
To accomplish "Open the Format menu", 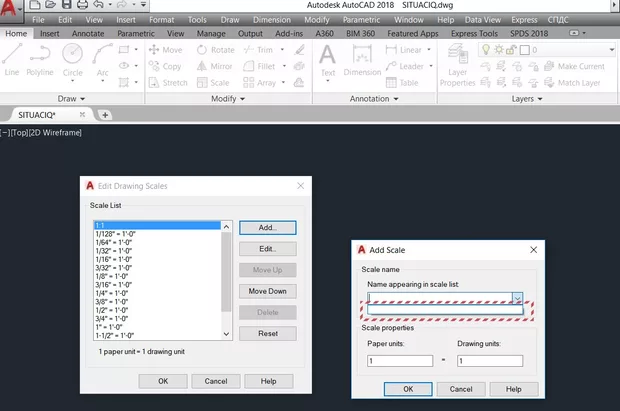I will point(161,20).
